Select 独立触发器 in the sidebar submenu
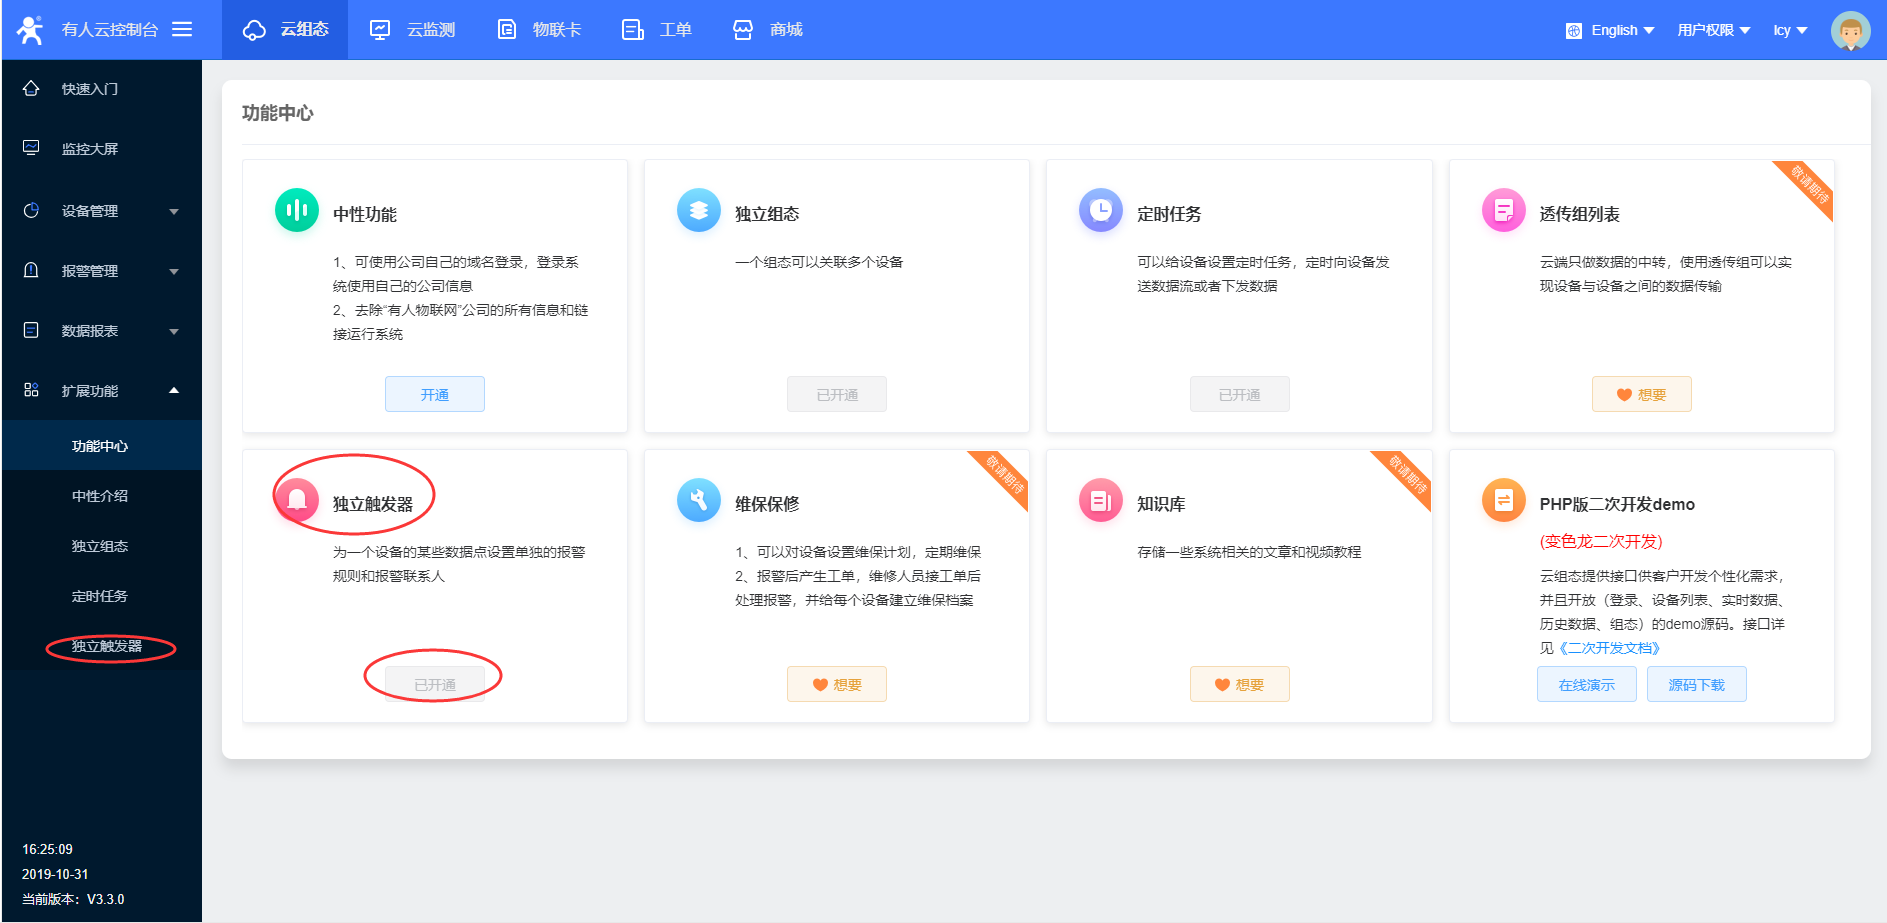 click(102, 646)
